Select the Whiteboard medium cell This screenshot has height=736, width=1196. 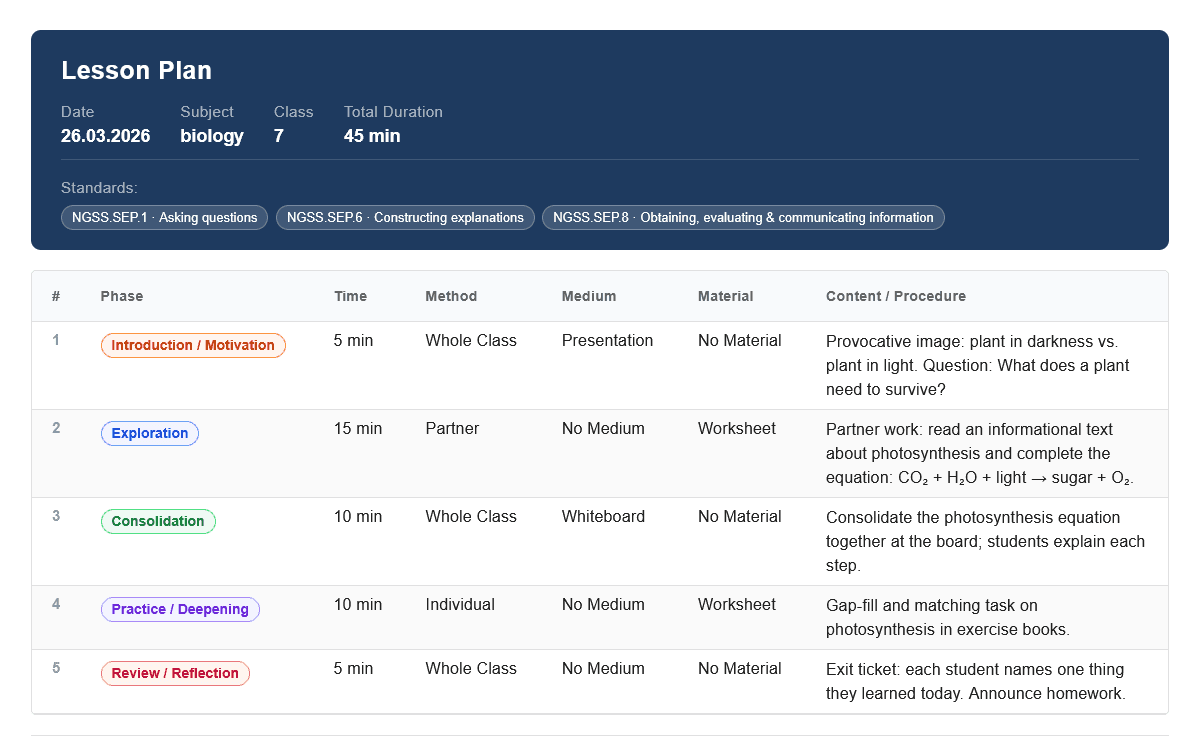coord(603,516)
